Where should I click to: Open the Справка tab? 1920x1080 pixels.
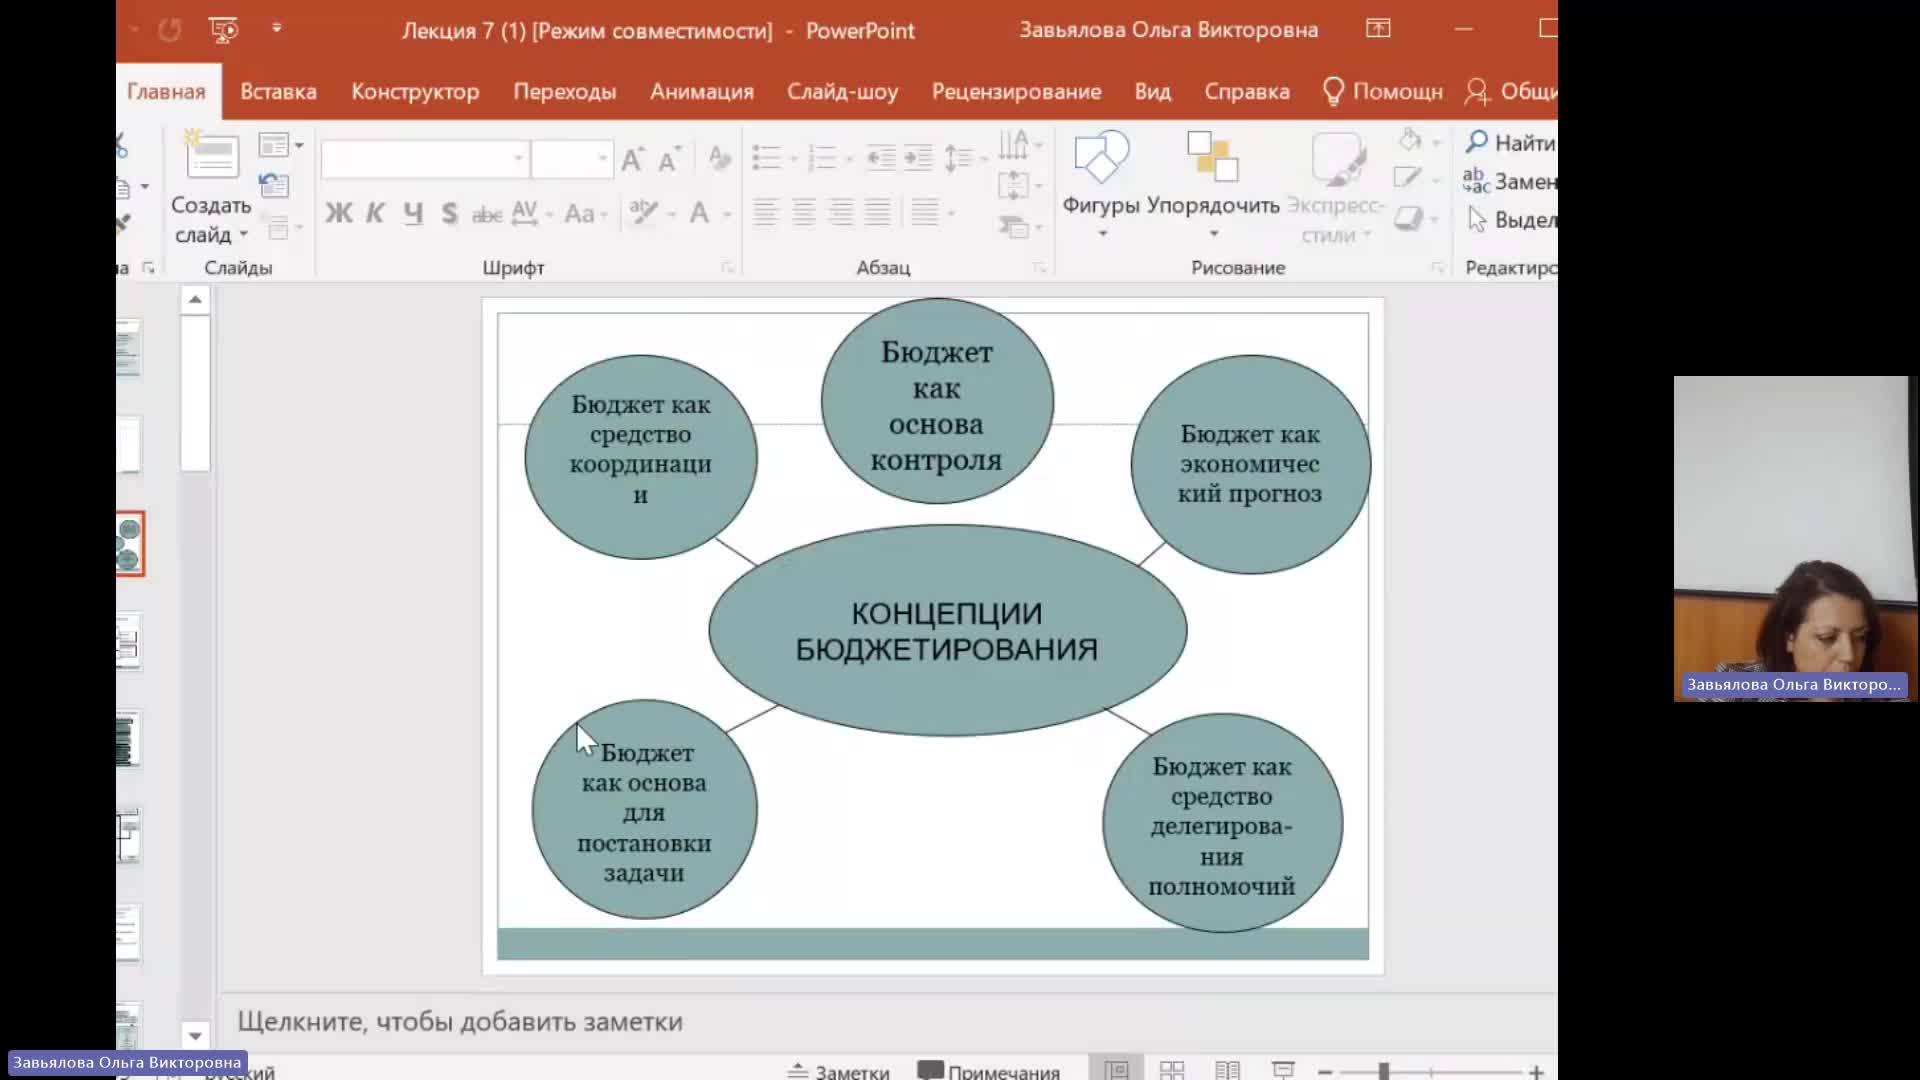pos(1247,91)
